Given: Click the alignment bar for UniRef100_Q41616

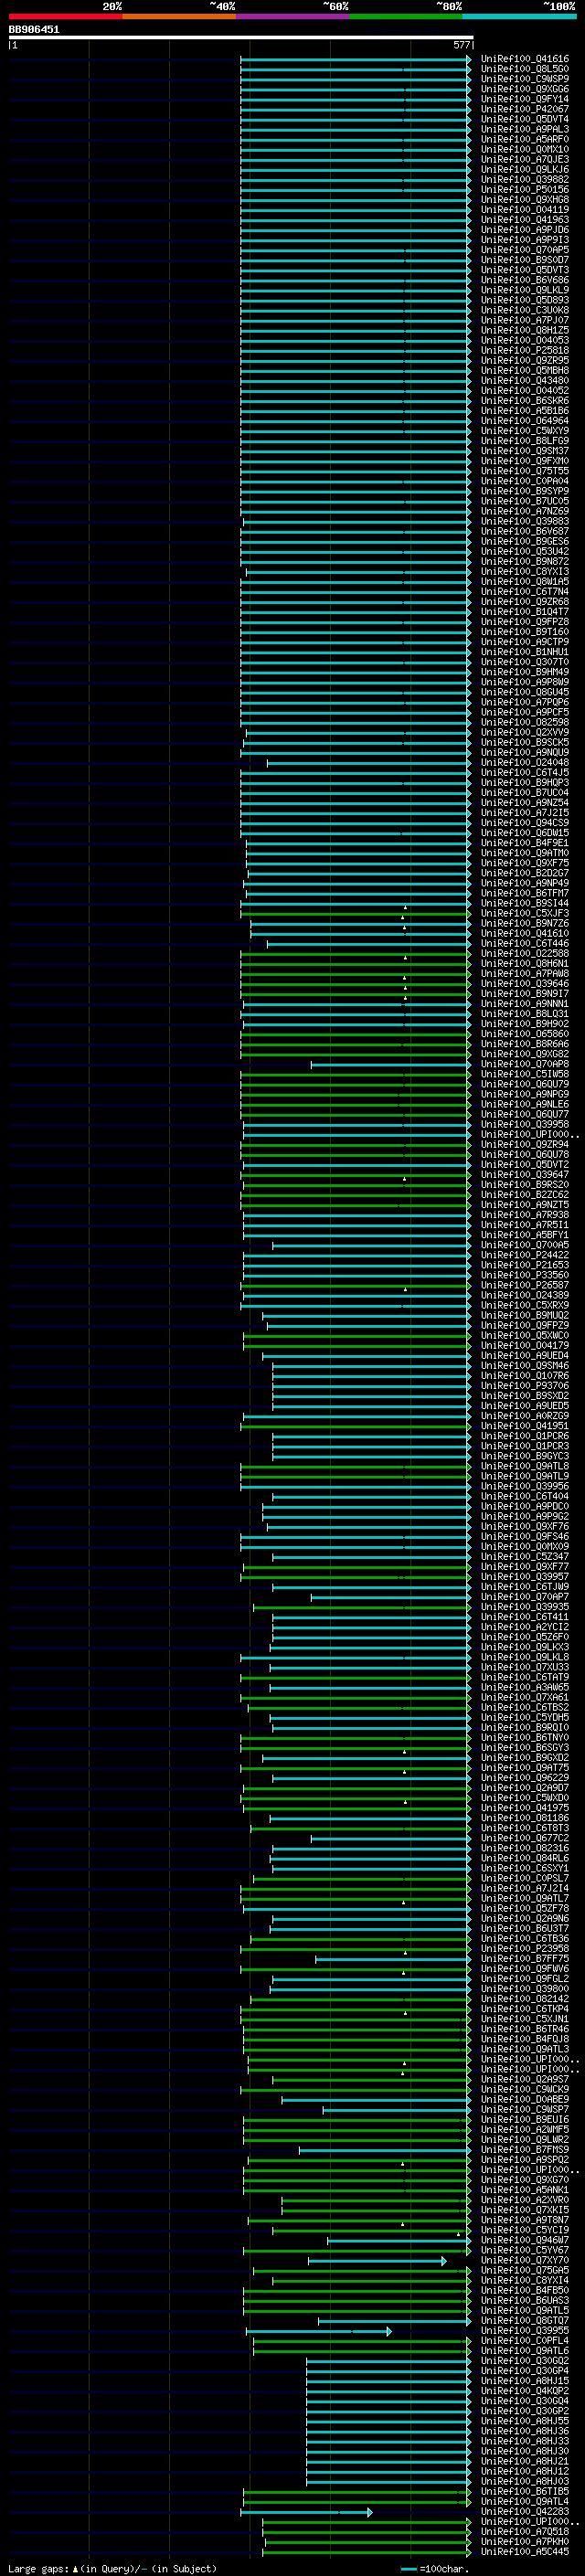Looking at the screenshot, I should click(x=355, y=59).
